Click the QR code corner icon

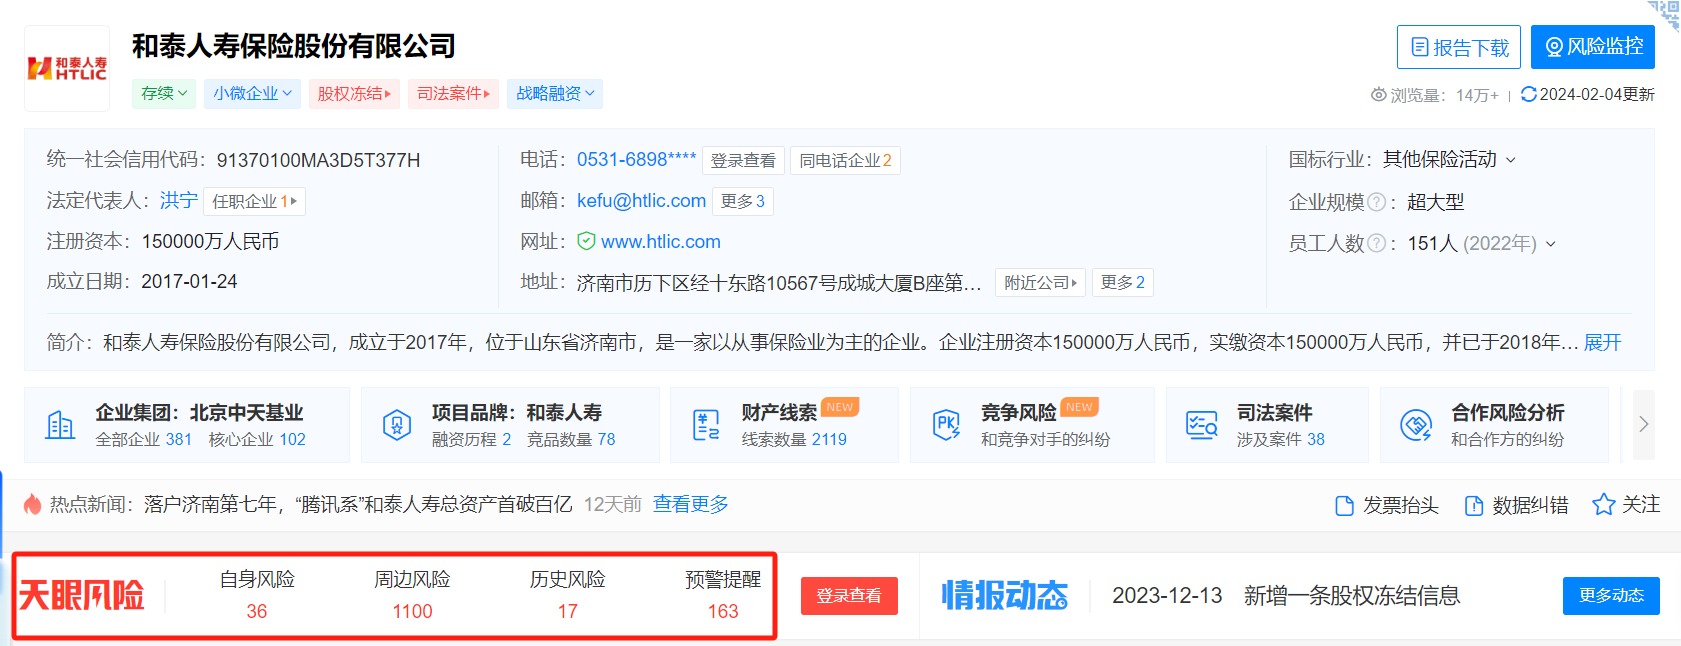(1666, 13)
